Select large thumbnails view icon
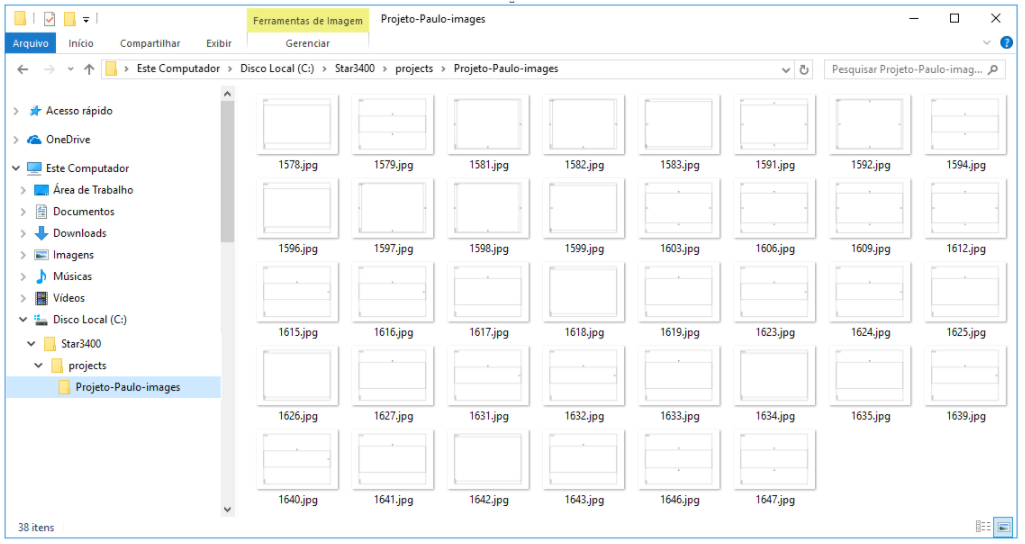The image size is (1025, 544). click(x=1003, y=526)
